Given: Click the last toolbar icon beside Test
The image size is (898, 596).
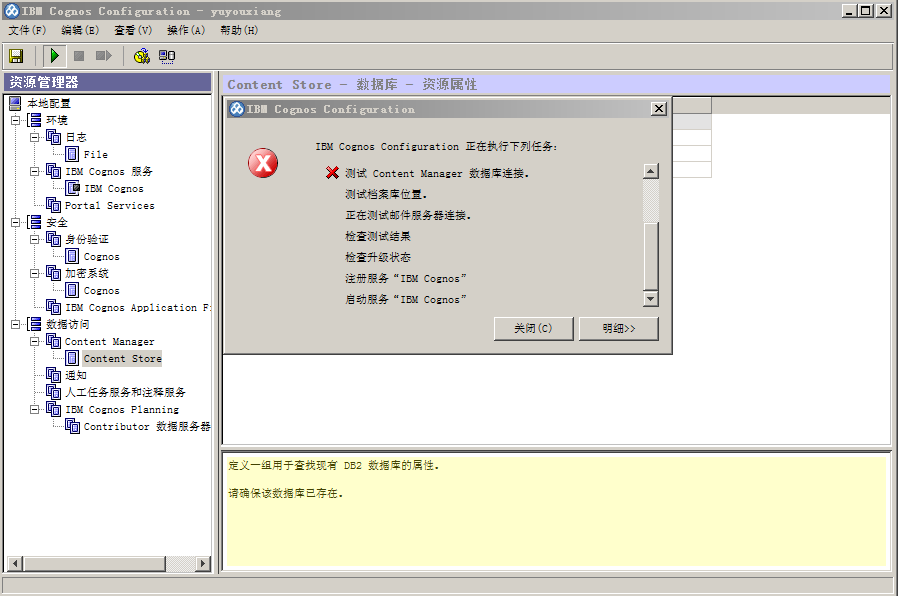Looking at the screenshot, I should (x=167, y=56).
